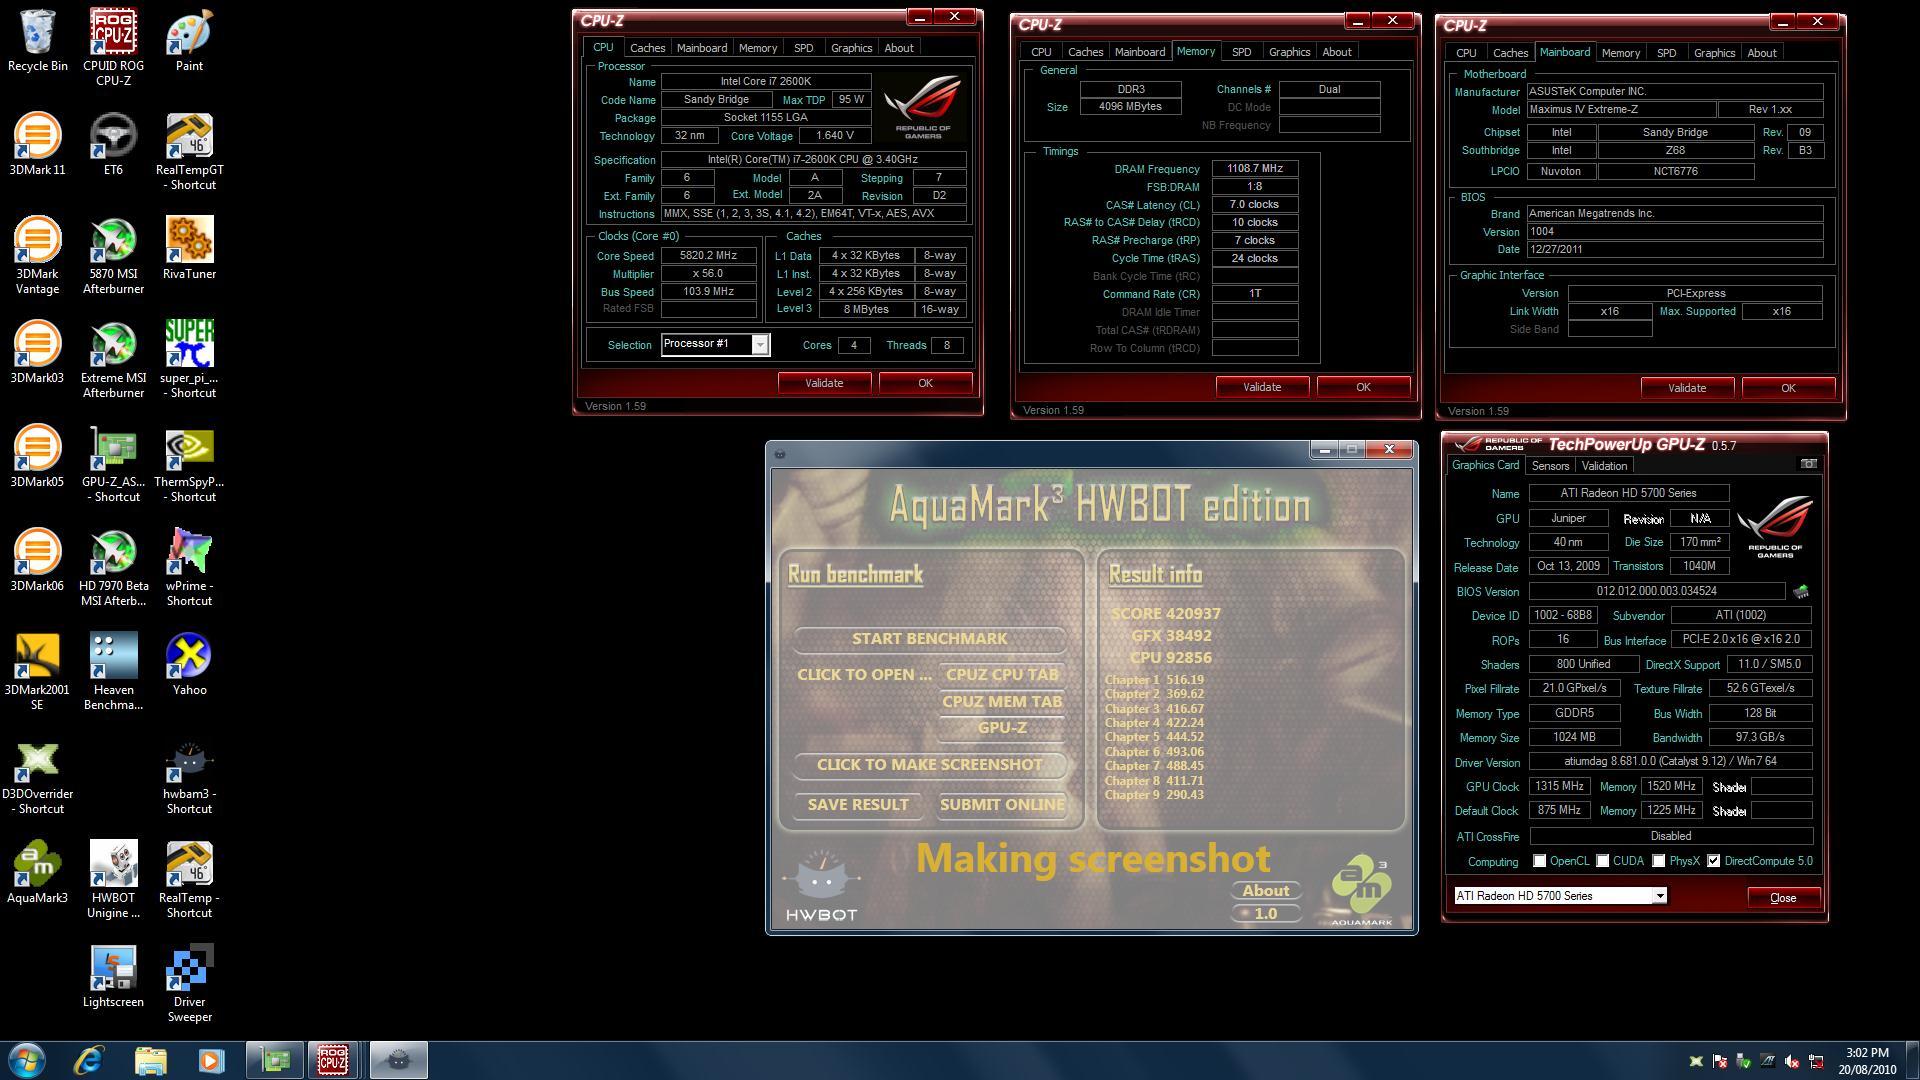This screenshot has width=1920, height=1080.
Task: Open GPU-Z_AS shortcut icon
Action: click(113, 463)
